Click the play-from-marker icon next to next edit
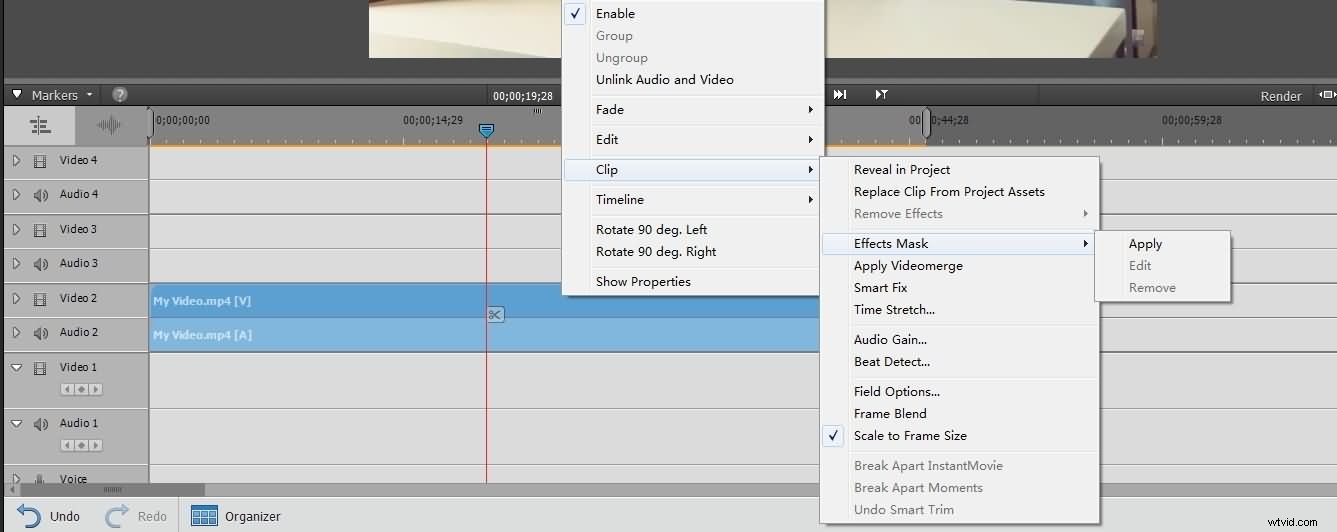This screenshot has height=532, width=1337. pyautogui.click(x=881, y=95)
